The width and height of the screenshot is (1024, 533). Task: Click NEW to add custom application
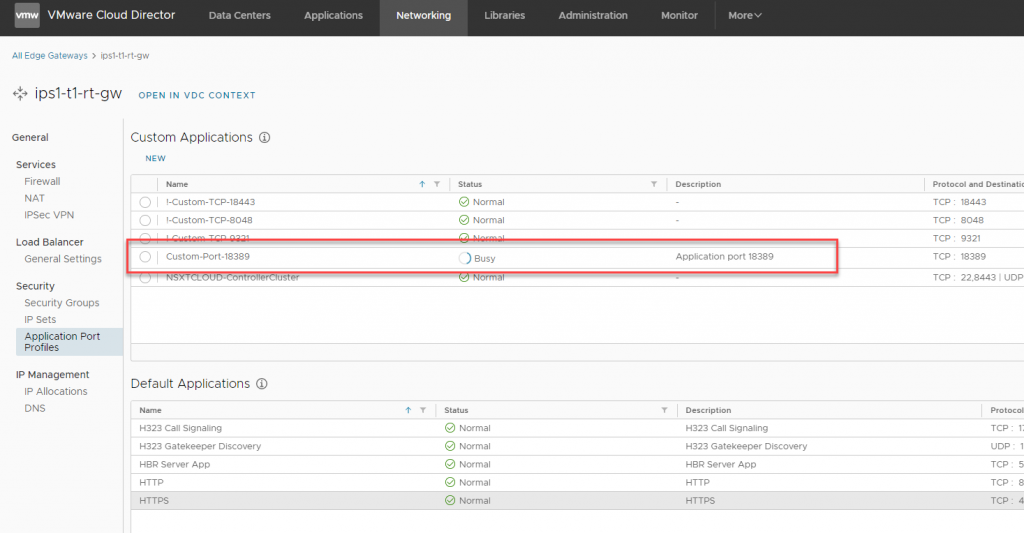[155, 159]
